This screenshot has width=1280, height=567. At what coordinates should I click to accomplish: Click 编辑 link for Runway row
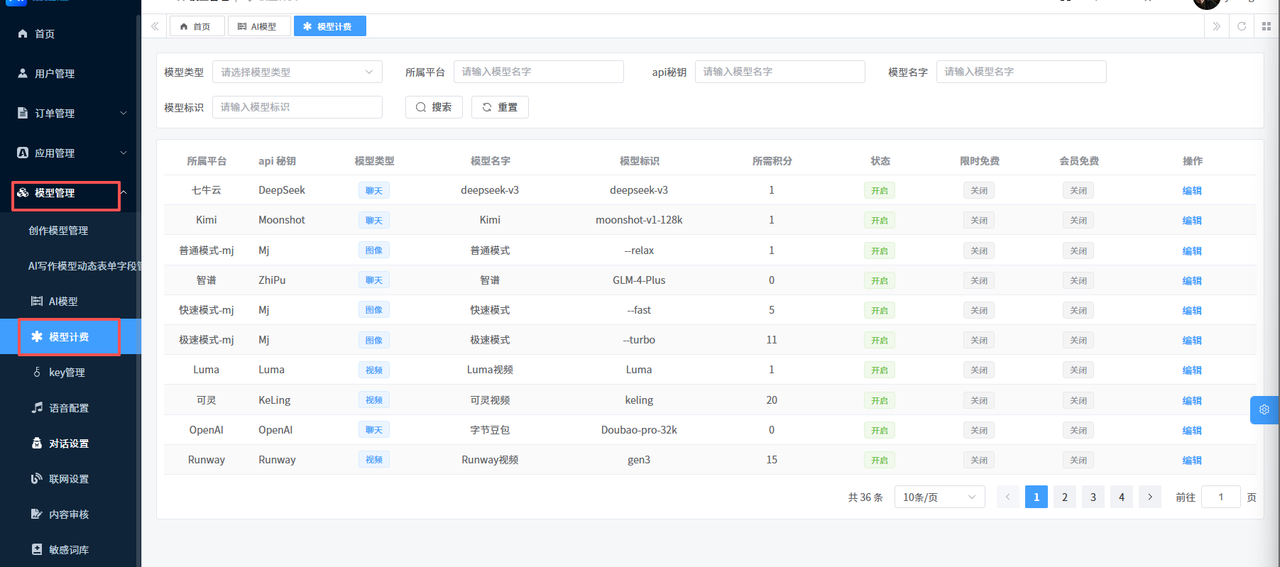(x=1192, y=460)
